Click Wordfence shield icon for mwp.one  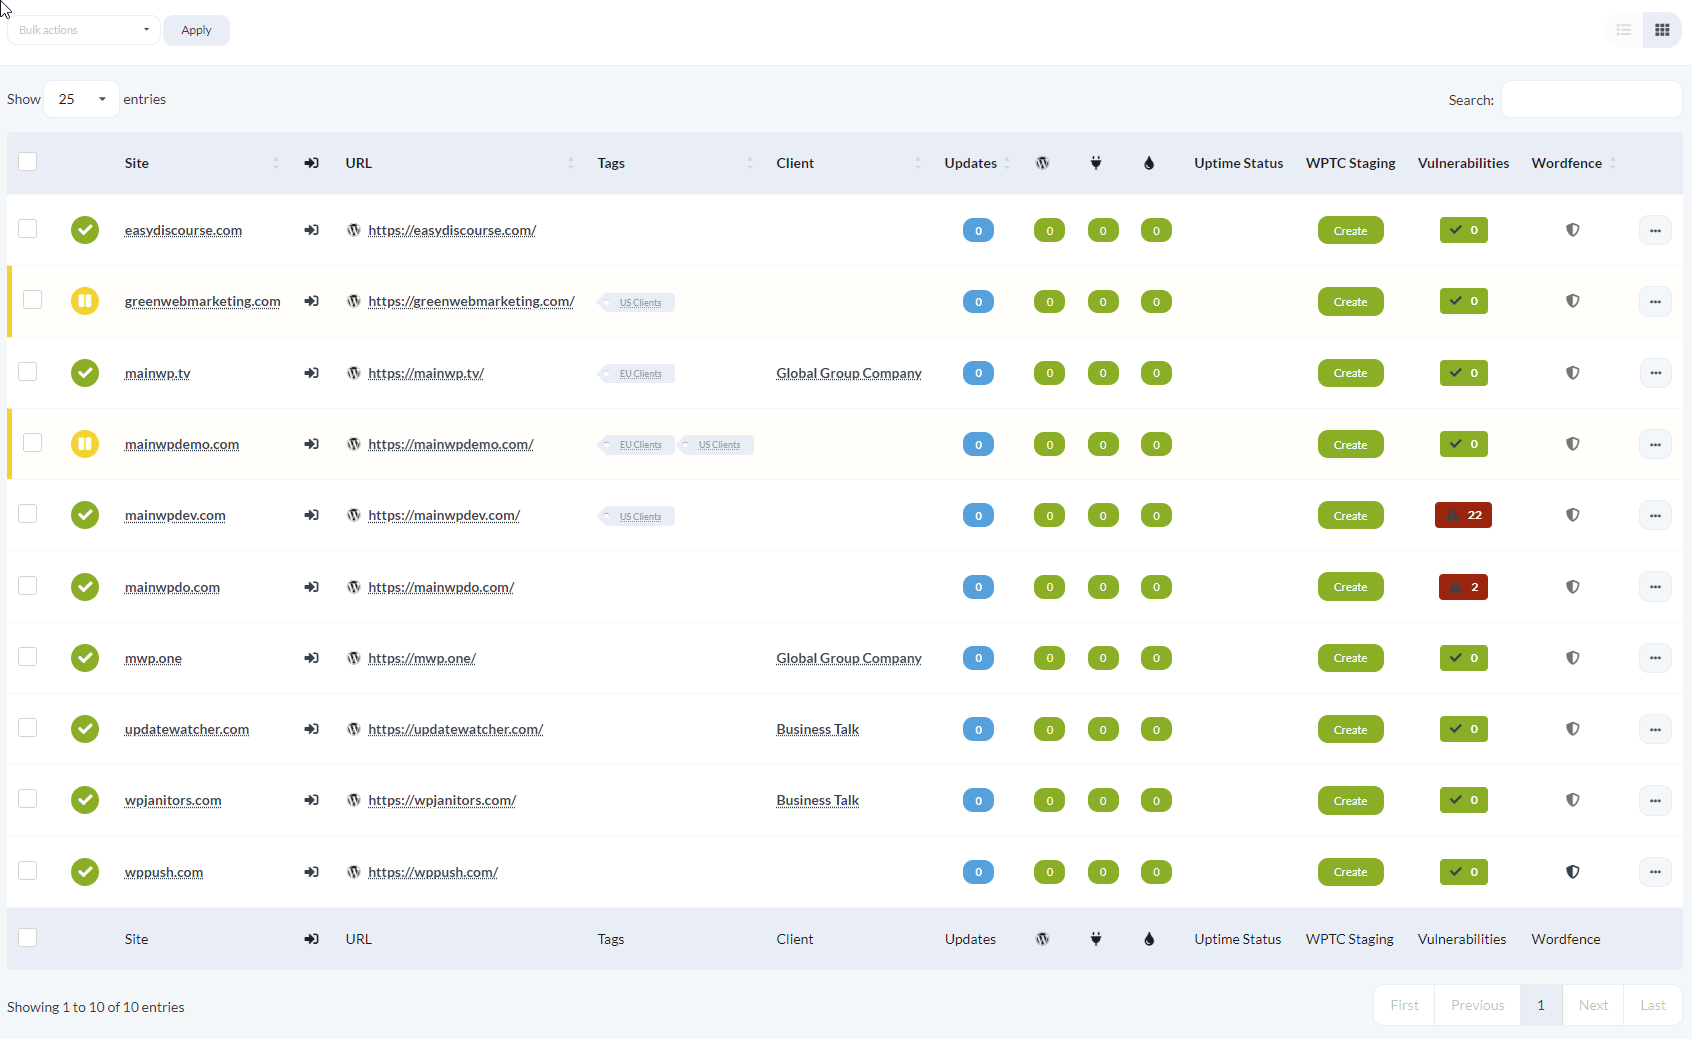[1573, 658]
